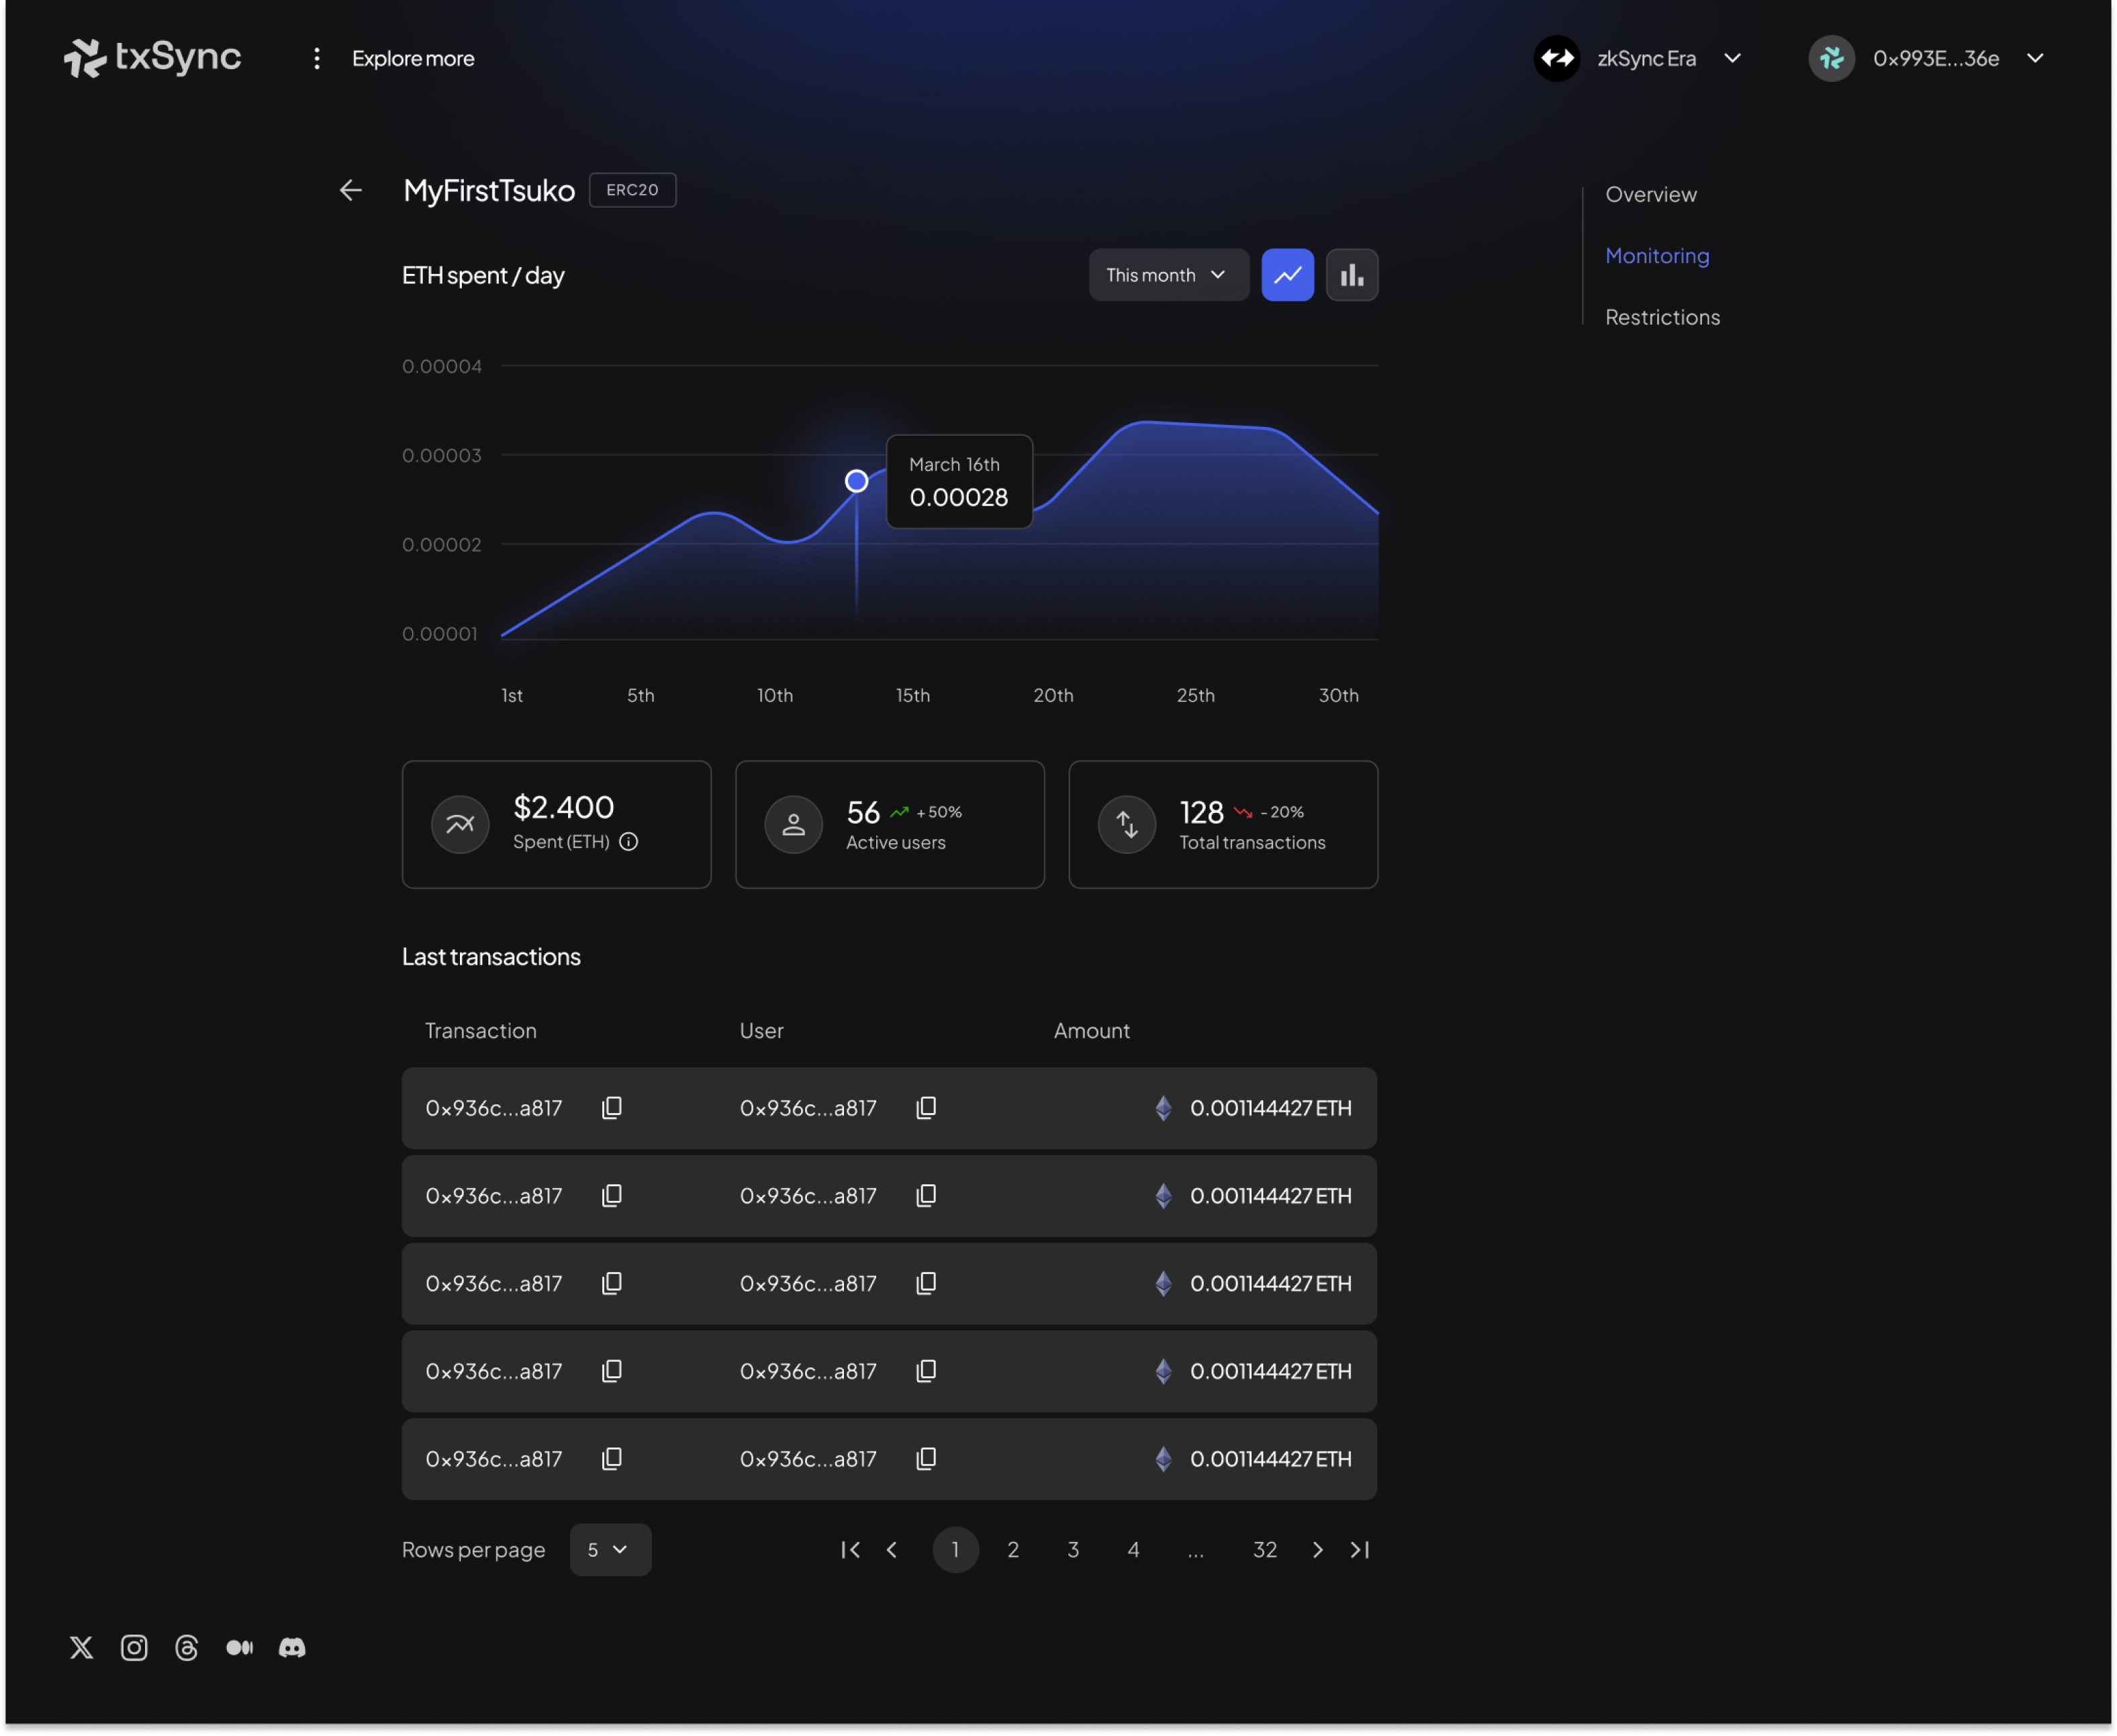Open the Restrictions section
The height and width of the screenshot is (1736, 2117).
pyautogui.click(x=1663, y=317)
